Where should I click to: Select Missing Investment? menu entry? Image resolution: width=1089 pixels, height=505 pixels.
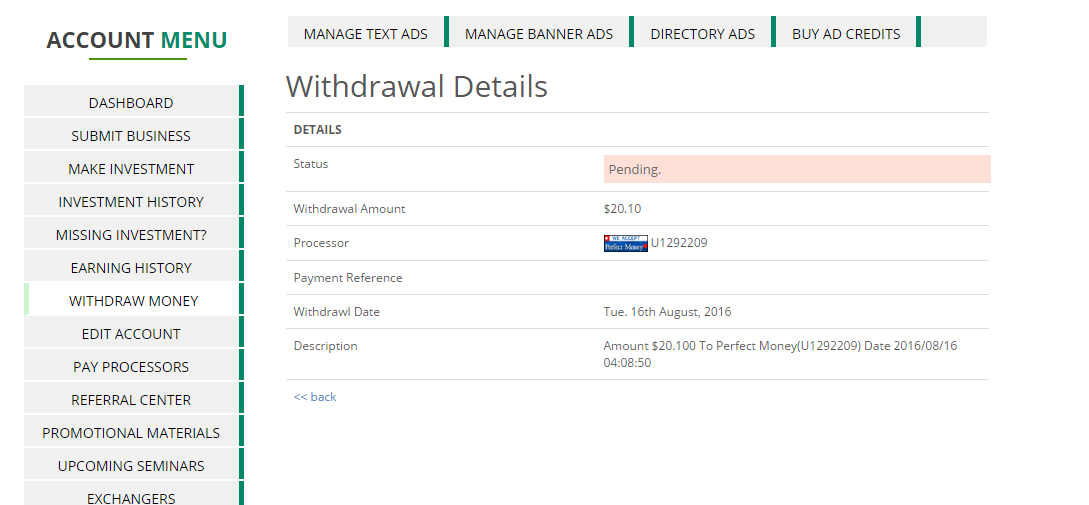click(x=131, y=235)
